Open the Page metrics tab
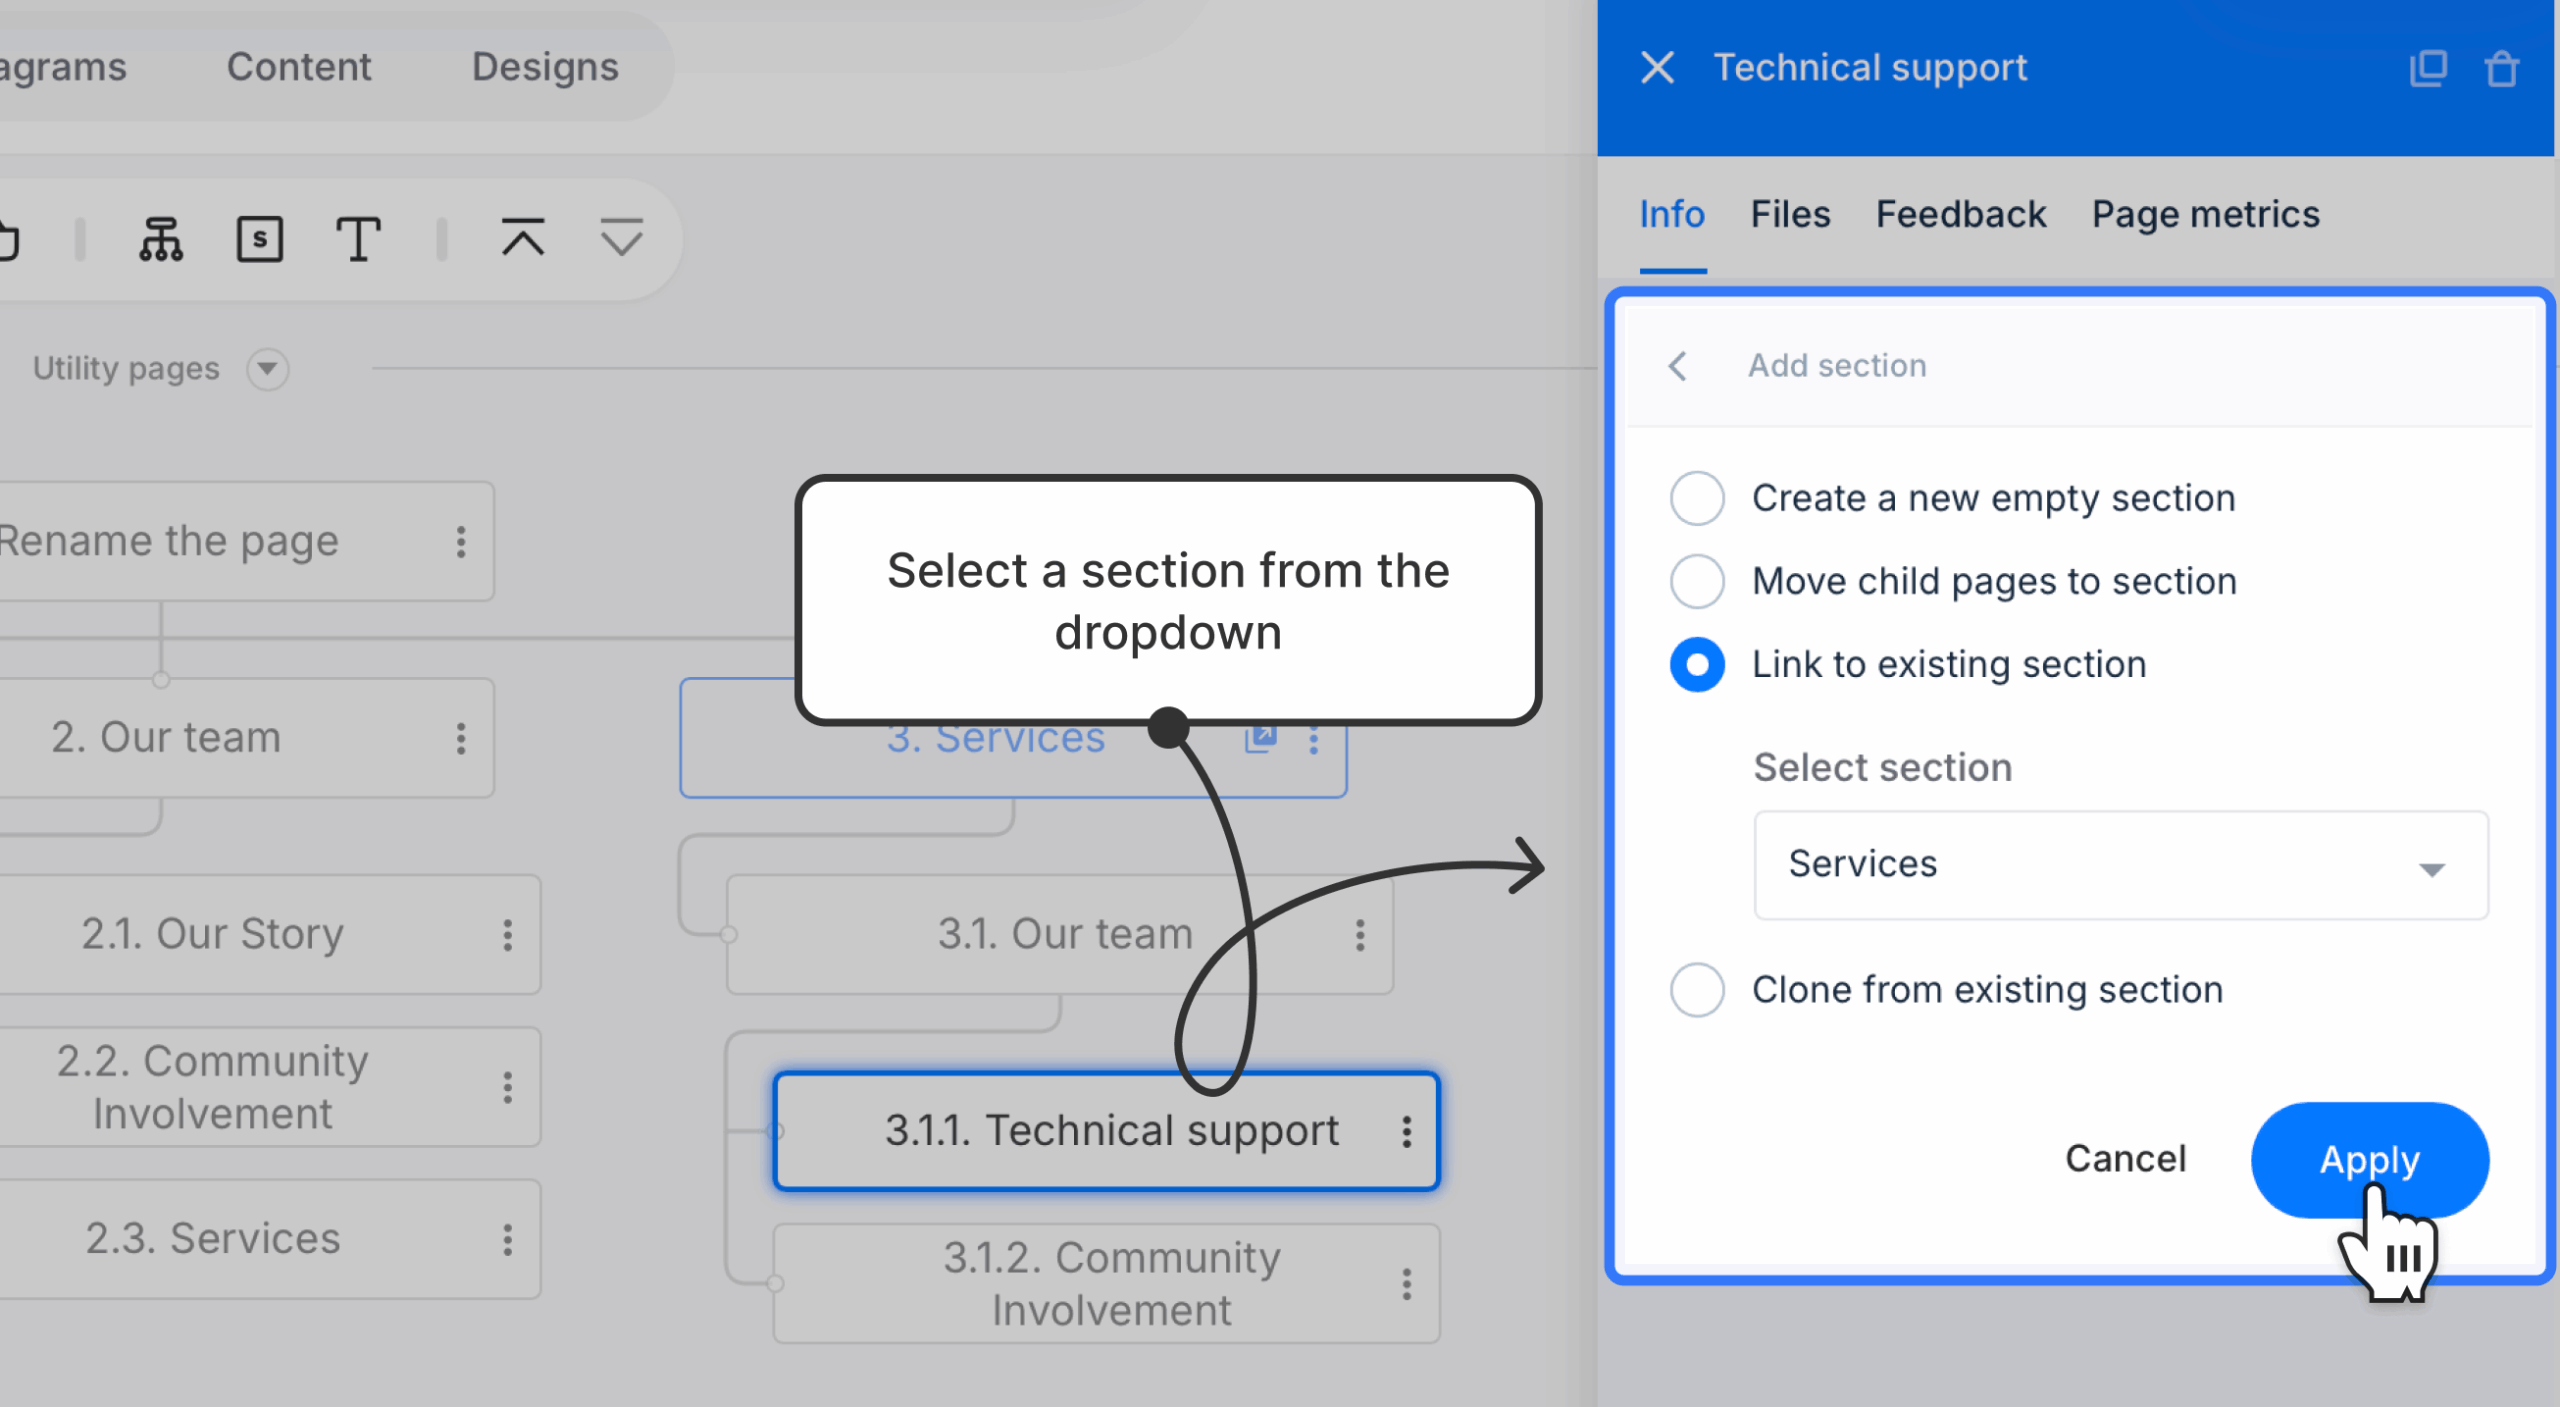The width and height of the screenshot is (2560, 1407). click(x=2206, y=214)
